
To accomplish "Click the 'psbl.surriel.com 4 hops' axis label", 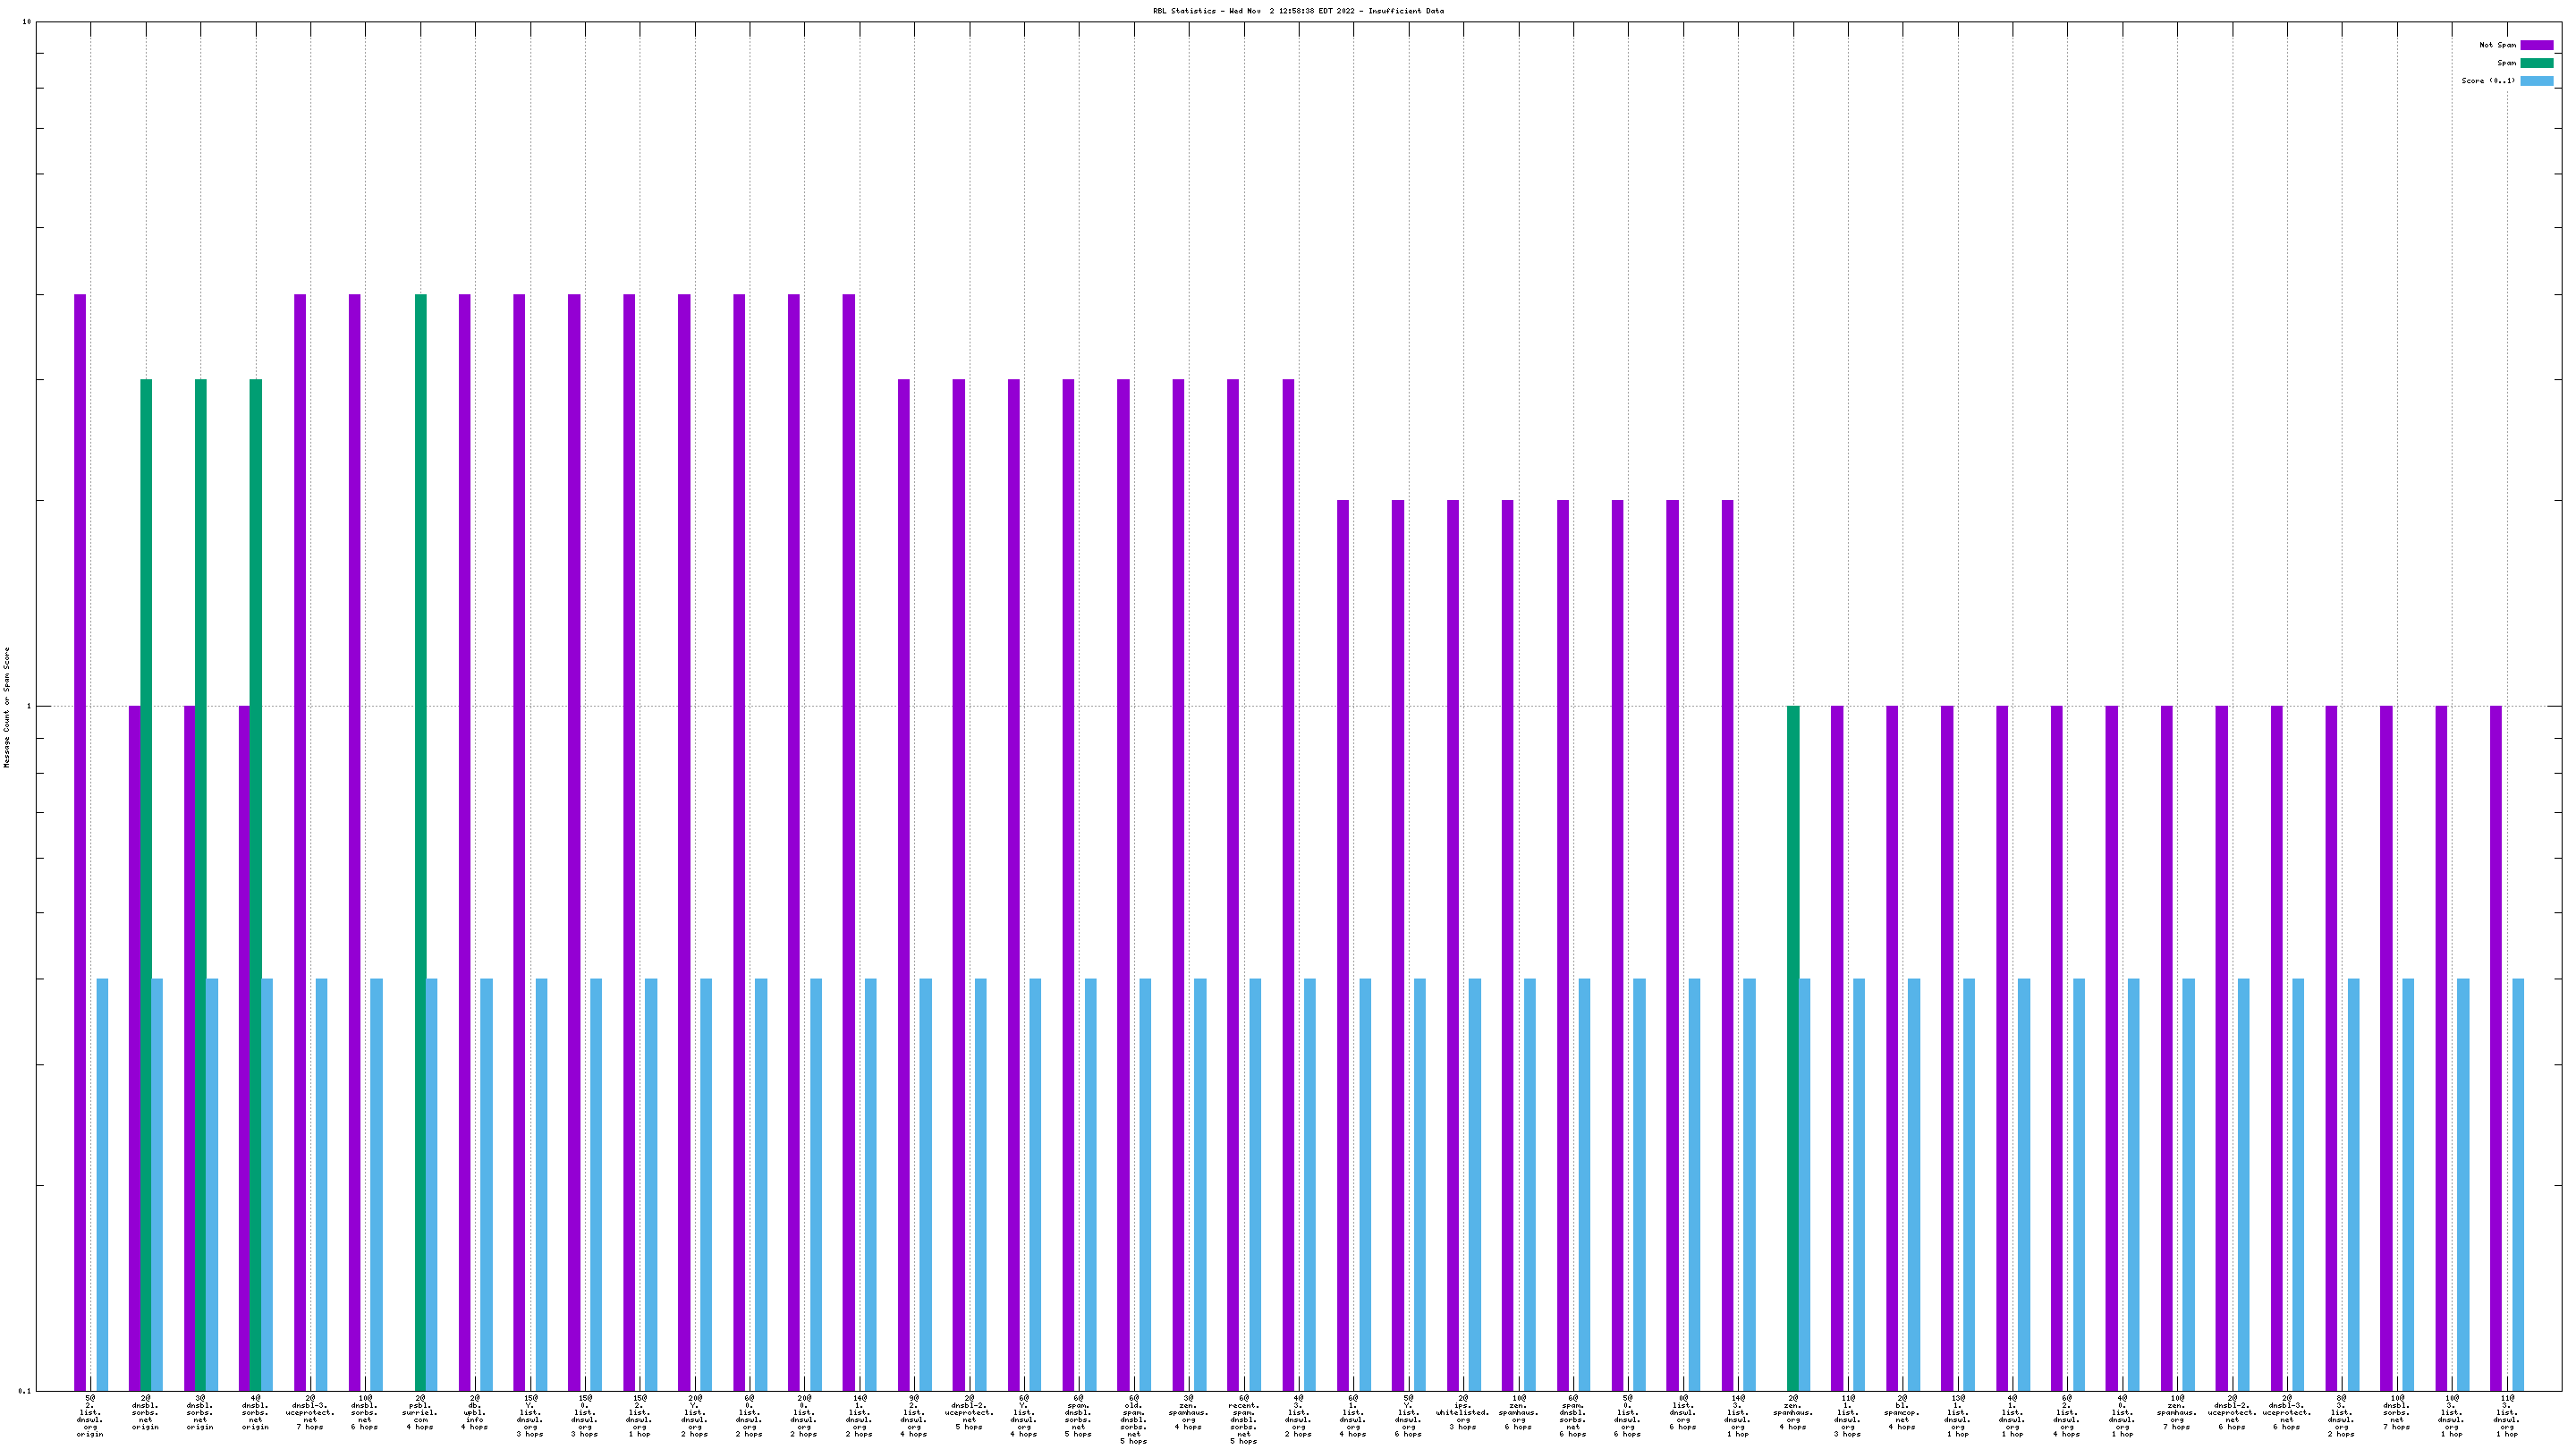I will click(420, 1412).
